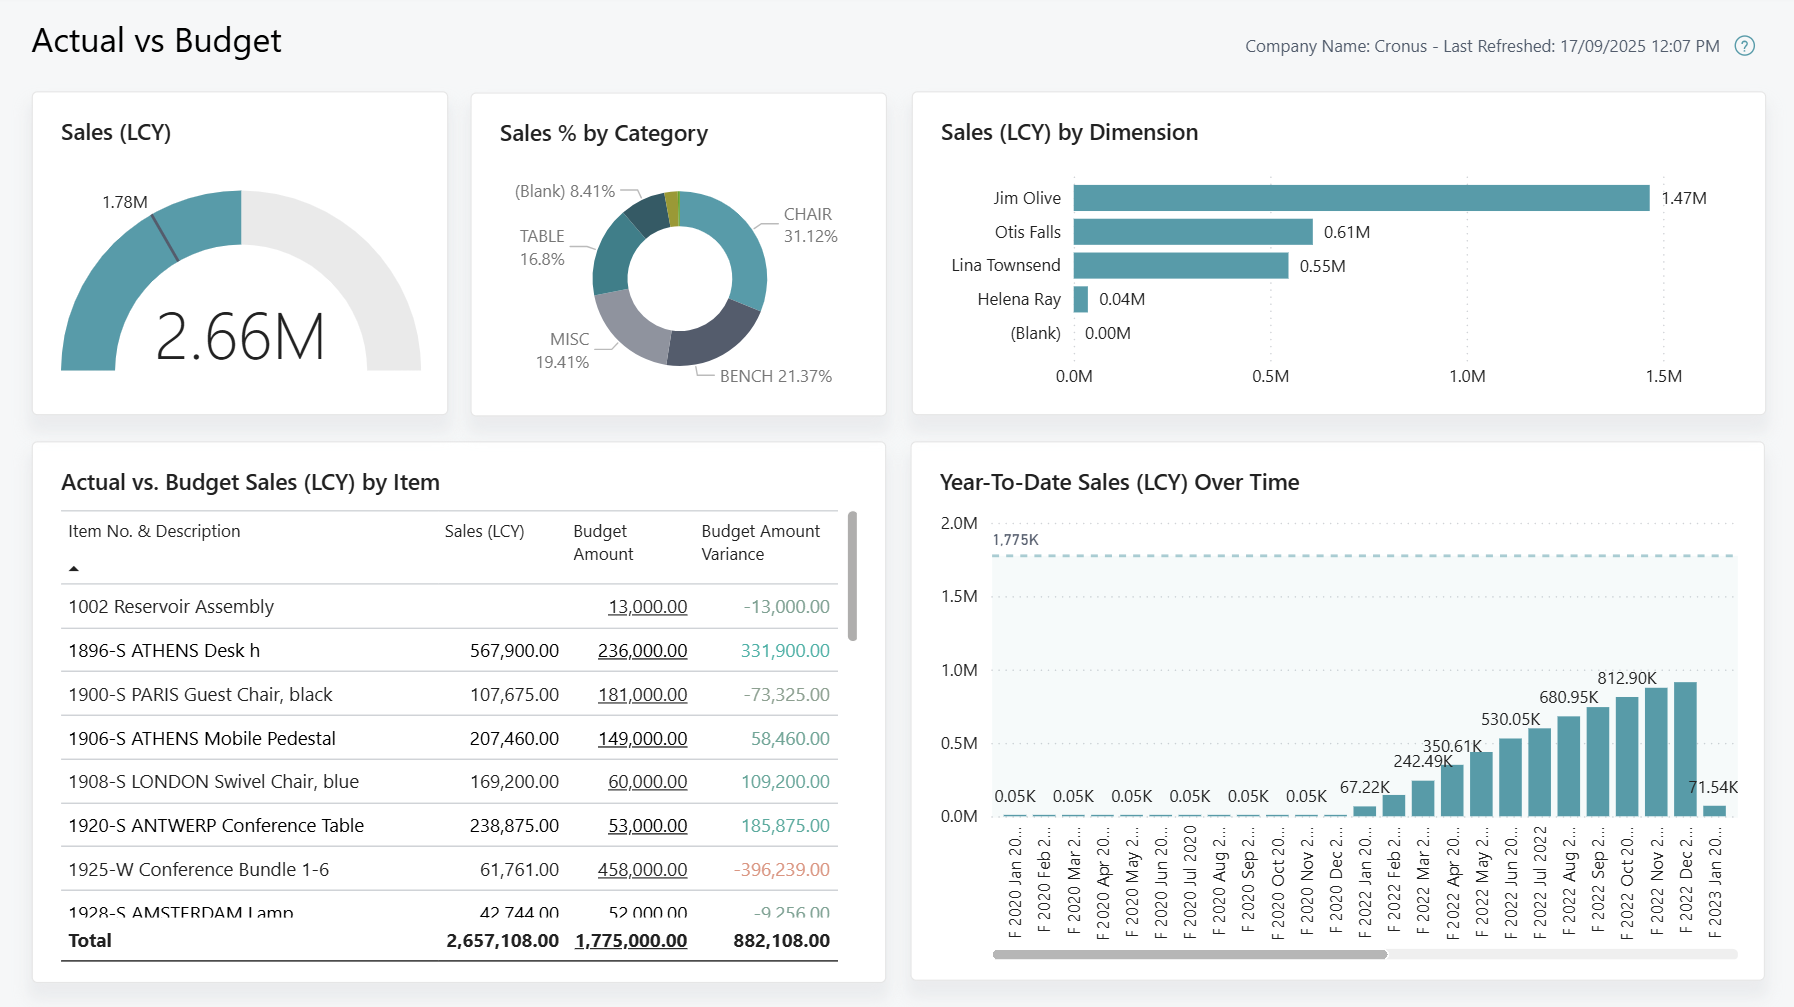Click the 1,775,000.00 total Budget Amount link
This screenshot has width=1794, height=1007.
pyautogui.click(x=630, y=940)
